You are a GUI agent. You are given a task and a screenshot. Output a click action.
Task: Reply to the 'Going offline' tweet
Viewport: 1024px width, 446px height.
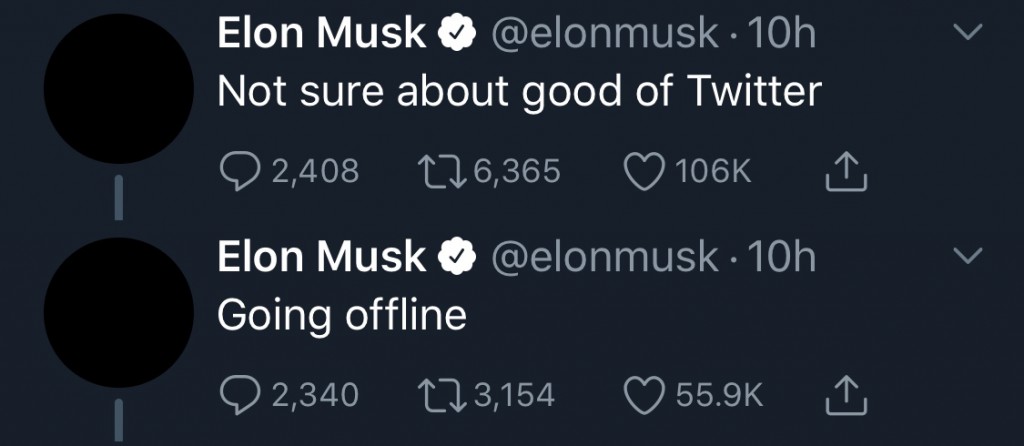pos(238,395)
